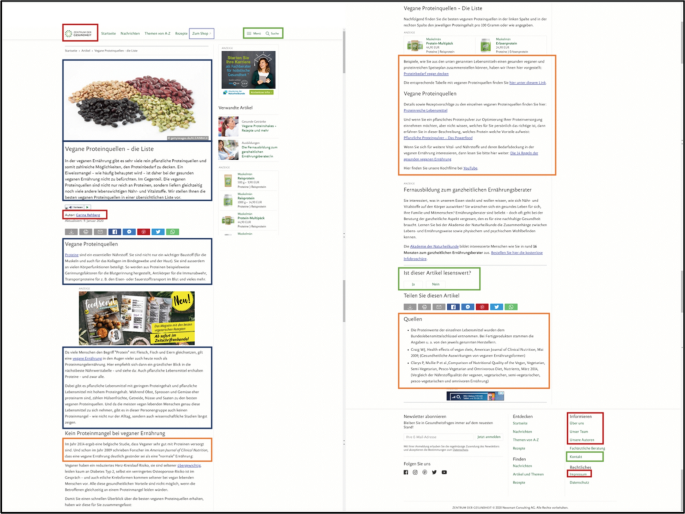
Task: Click email icon under 'Teilen Sie diesen Artikel'
Action: [x=439, y=307]
